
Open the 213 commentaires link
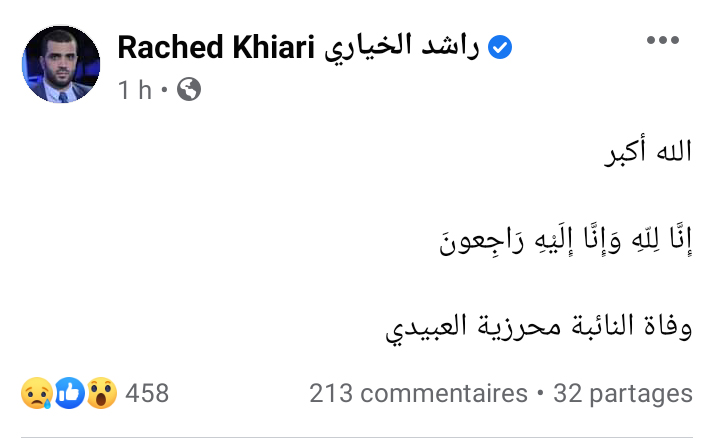click(x=418, y=393)
